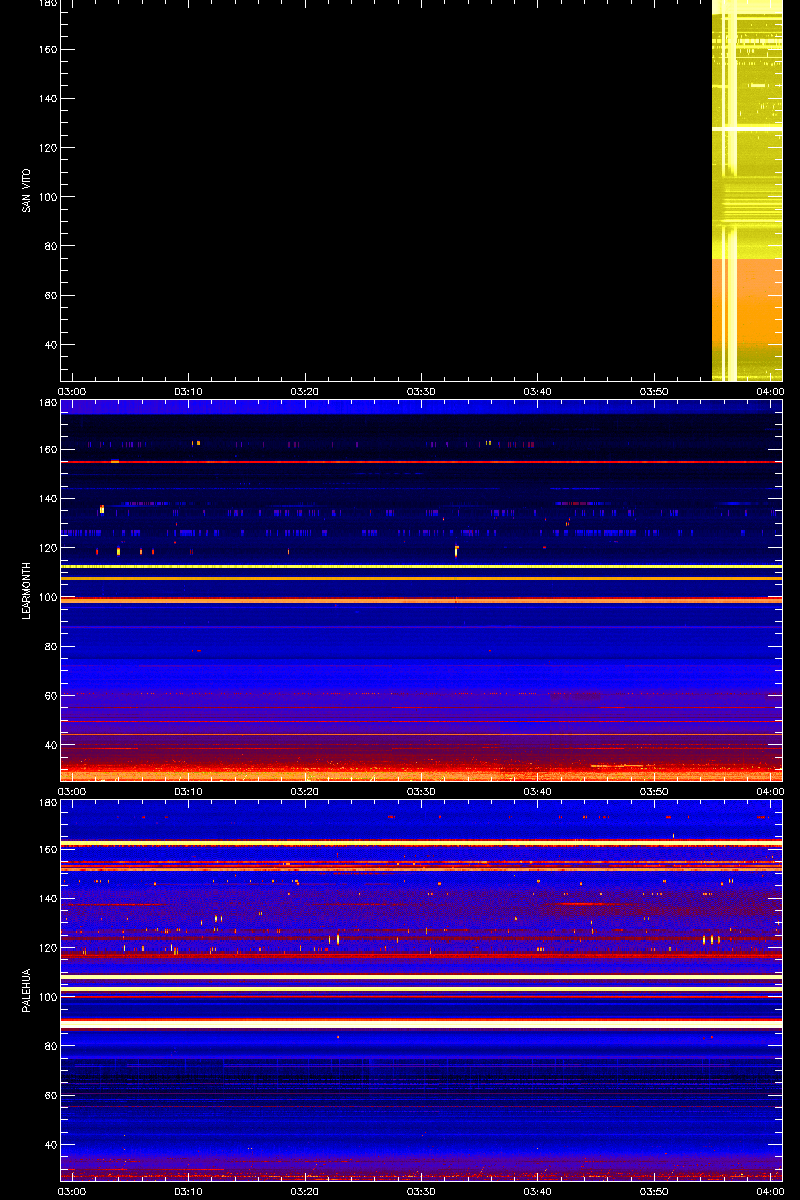
Task: Select the 80 frequency label on Learmonth axis
Action: (x=49, y=646)
